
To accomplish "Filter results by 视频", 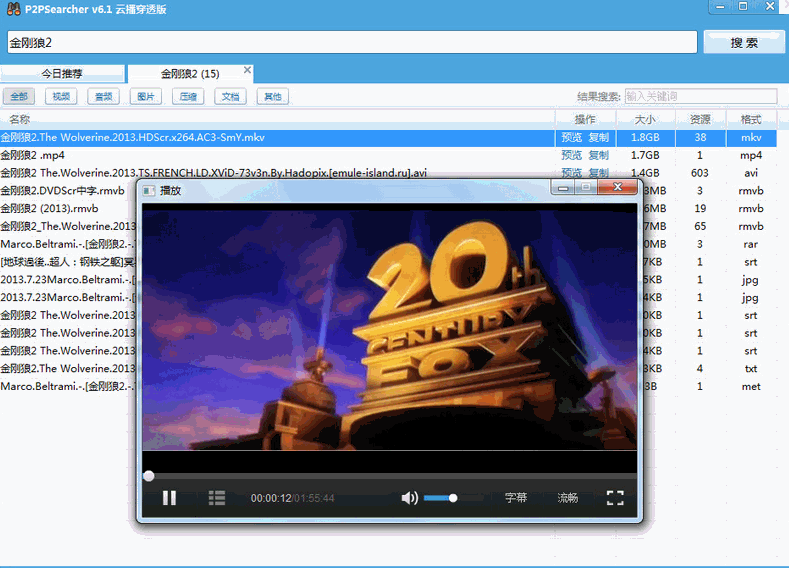I will tap(61, 96).
